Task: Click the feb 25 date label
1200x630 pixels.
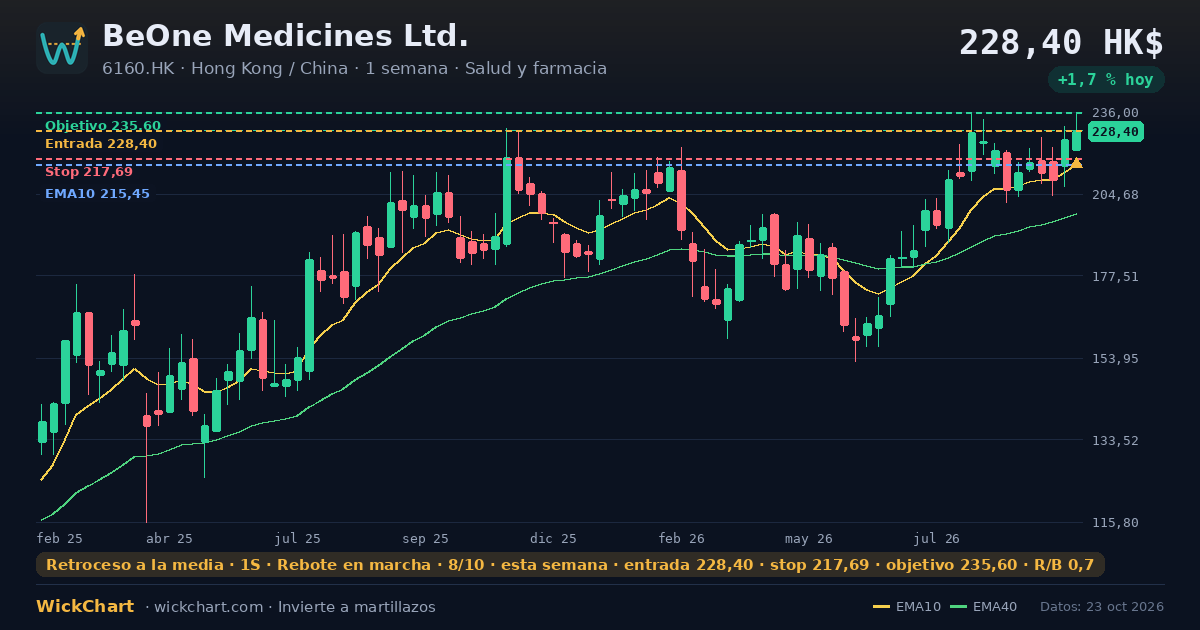Action: [60, 538]
